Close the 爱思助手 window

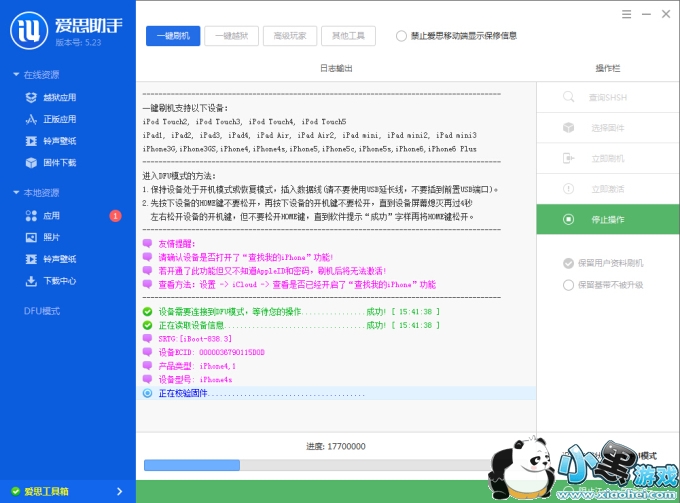coord(666,14)
